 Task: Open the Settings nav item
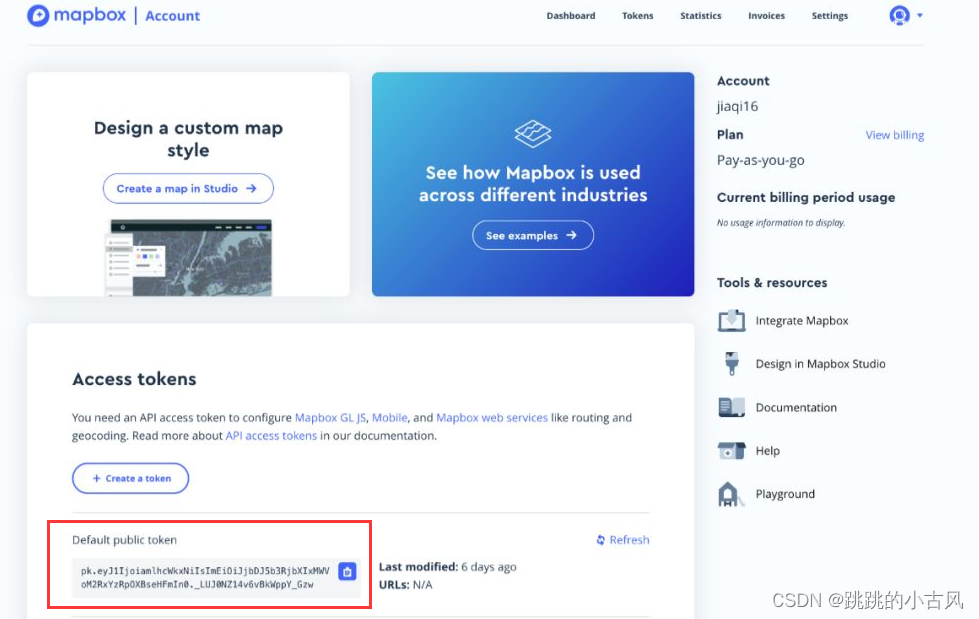(830, 16)
